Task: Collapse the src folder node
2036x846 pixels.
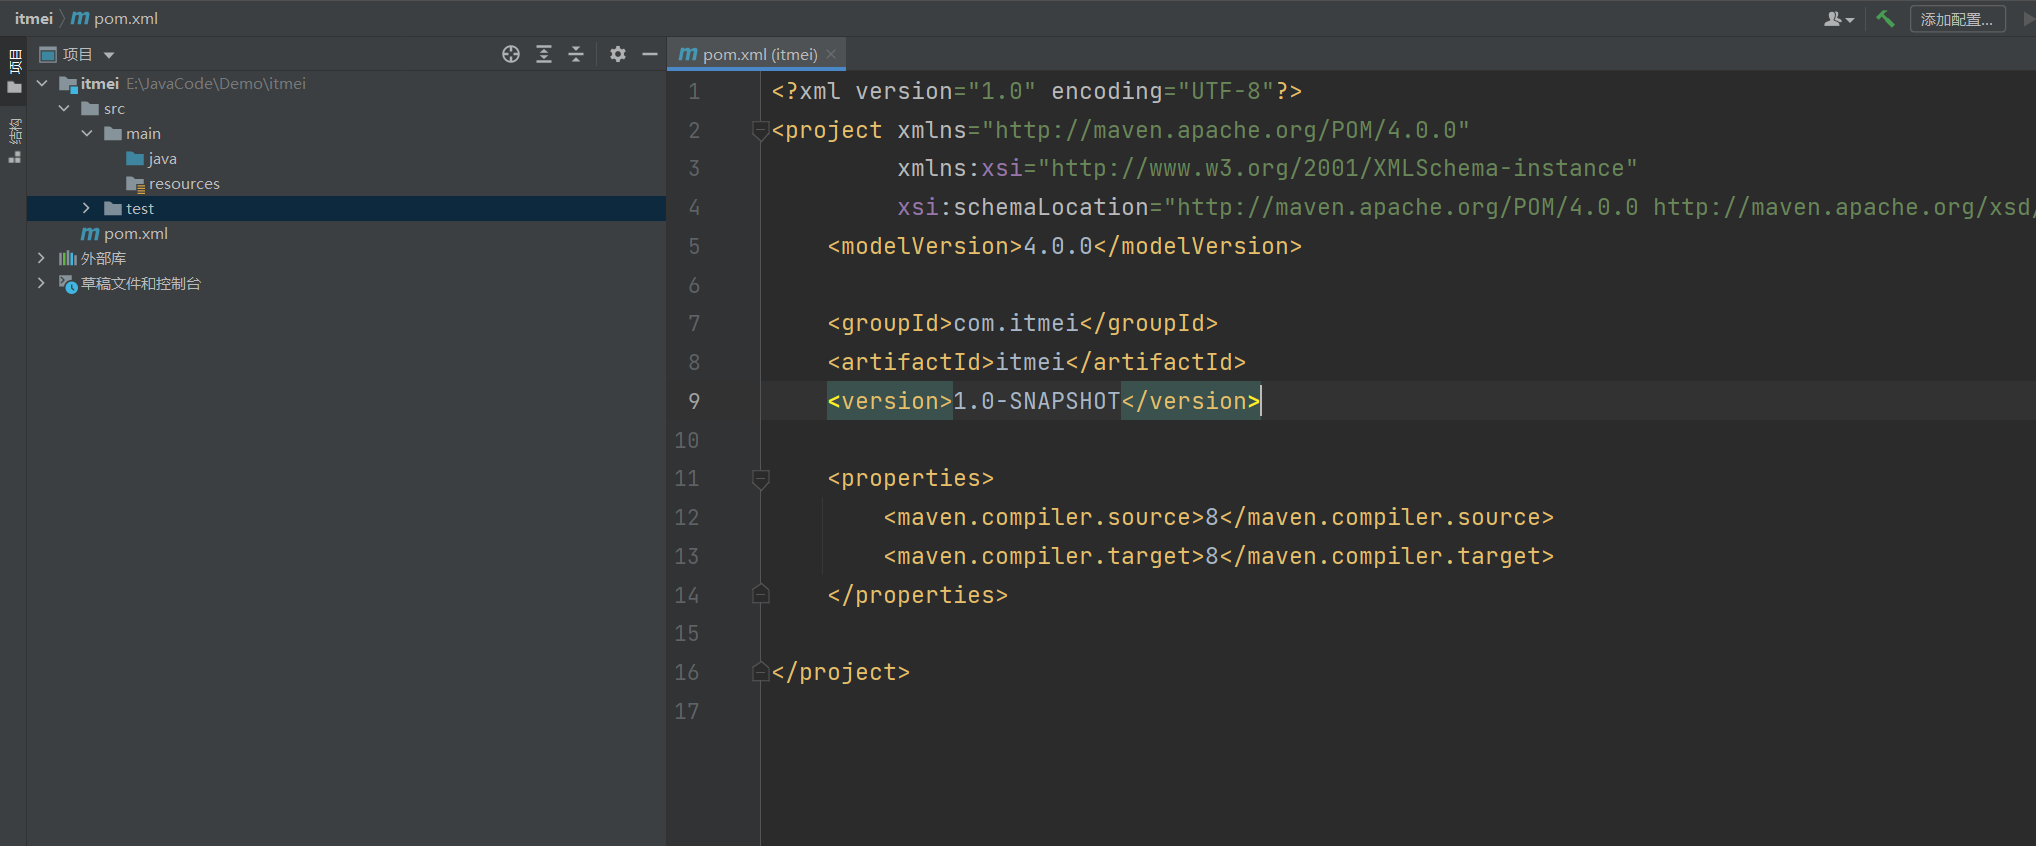Action: point(64,108)
